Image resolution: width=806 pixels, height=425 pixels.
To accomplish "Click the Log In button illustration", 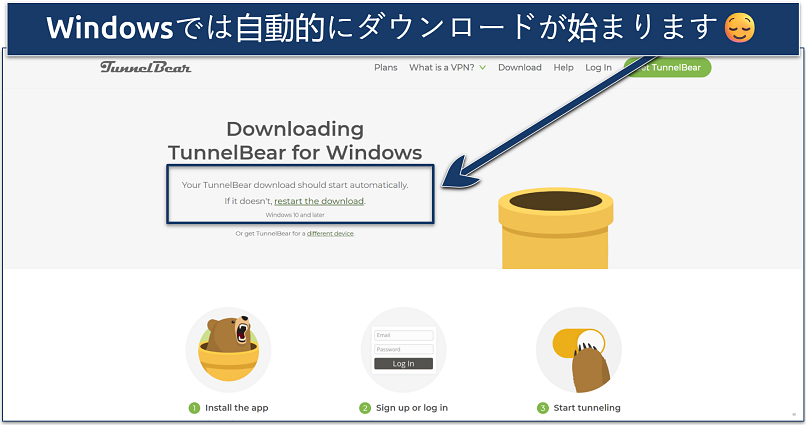I will 404,363.
